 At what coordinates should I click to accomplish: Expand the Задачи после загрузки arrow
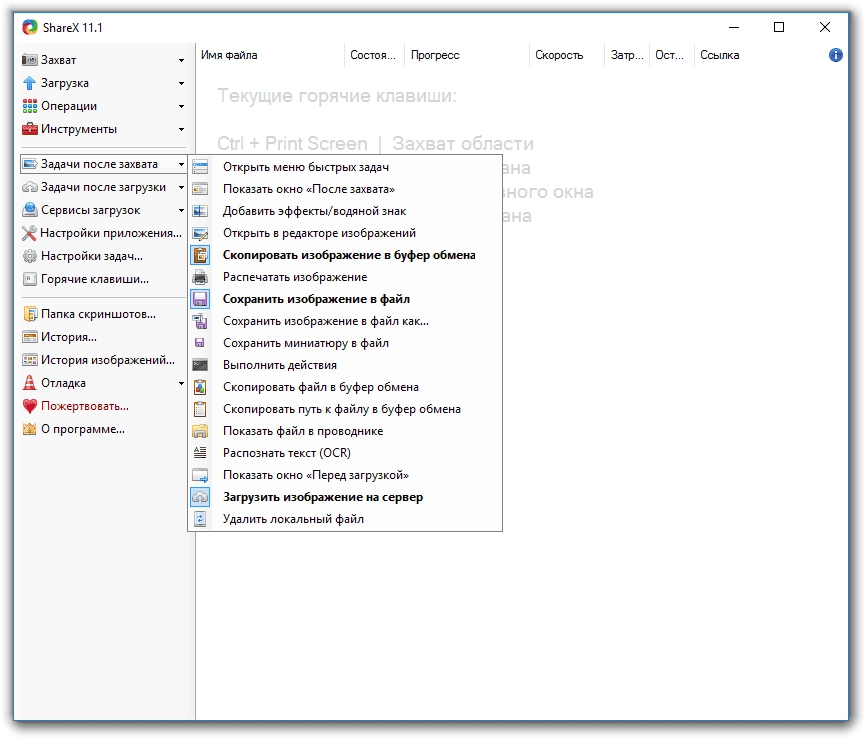(x=181, y=188)
